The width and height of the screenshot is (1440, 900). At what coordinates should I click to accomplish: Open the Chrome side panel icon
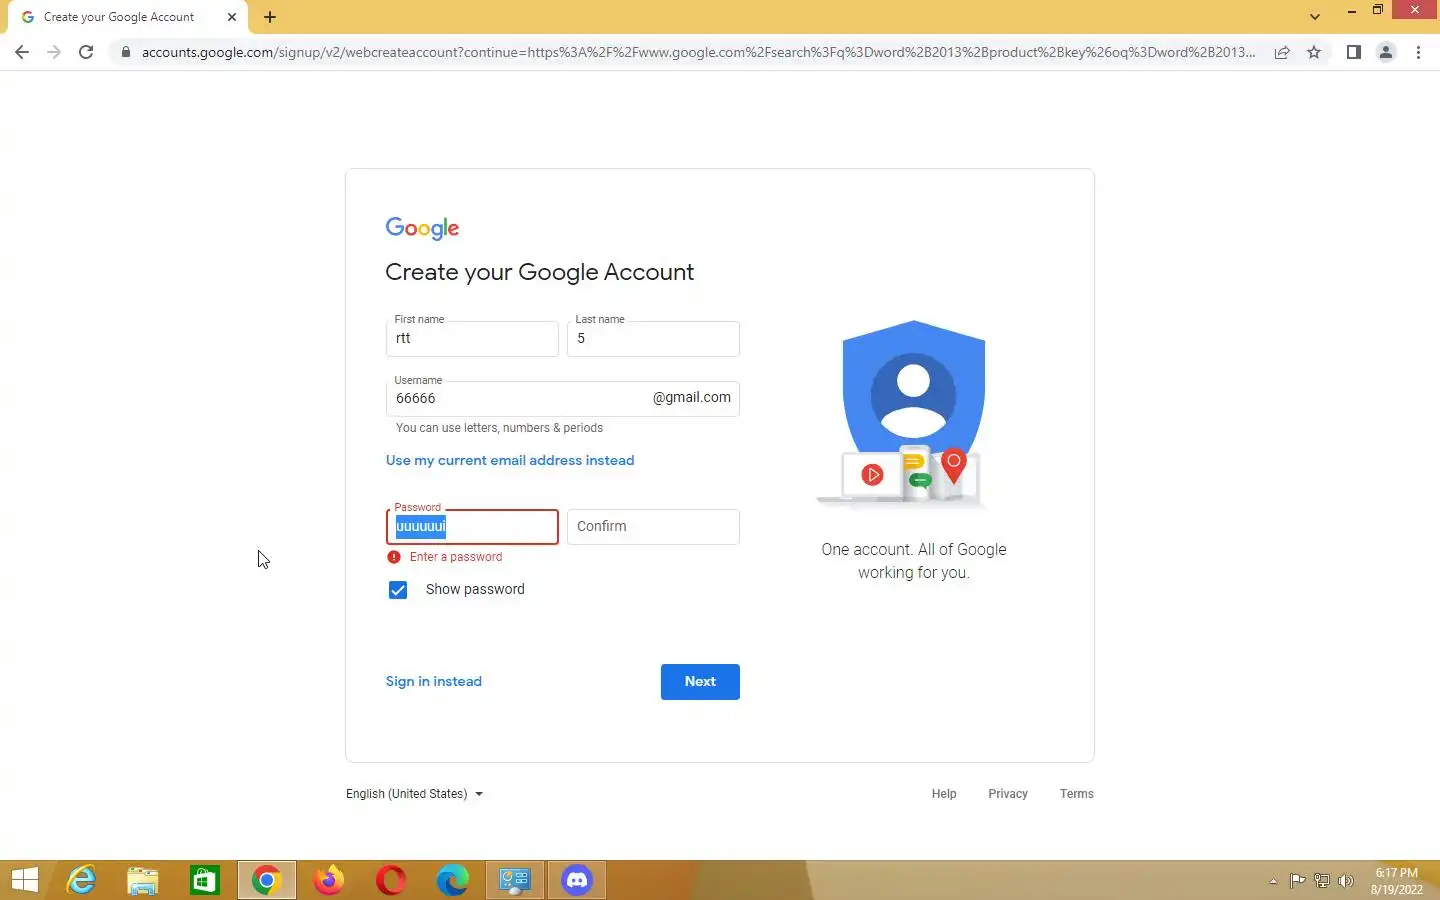(1353, 52)
